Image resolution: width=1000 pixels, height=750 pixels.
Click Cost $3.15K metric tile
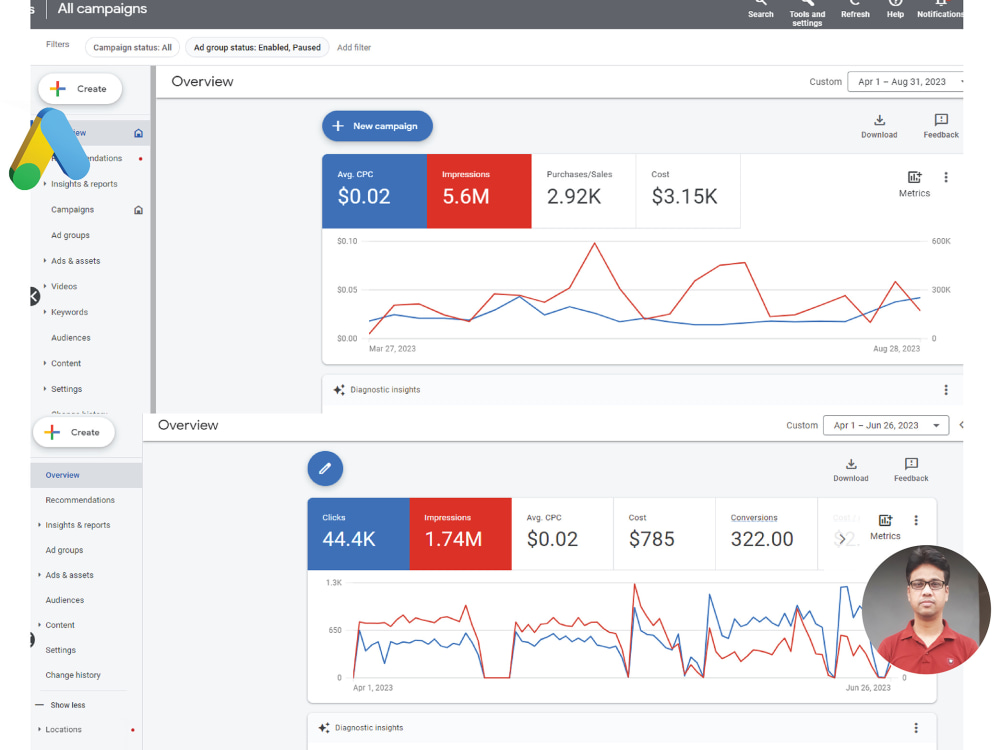coord(688,191)
